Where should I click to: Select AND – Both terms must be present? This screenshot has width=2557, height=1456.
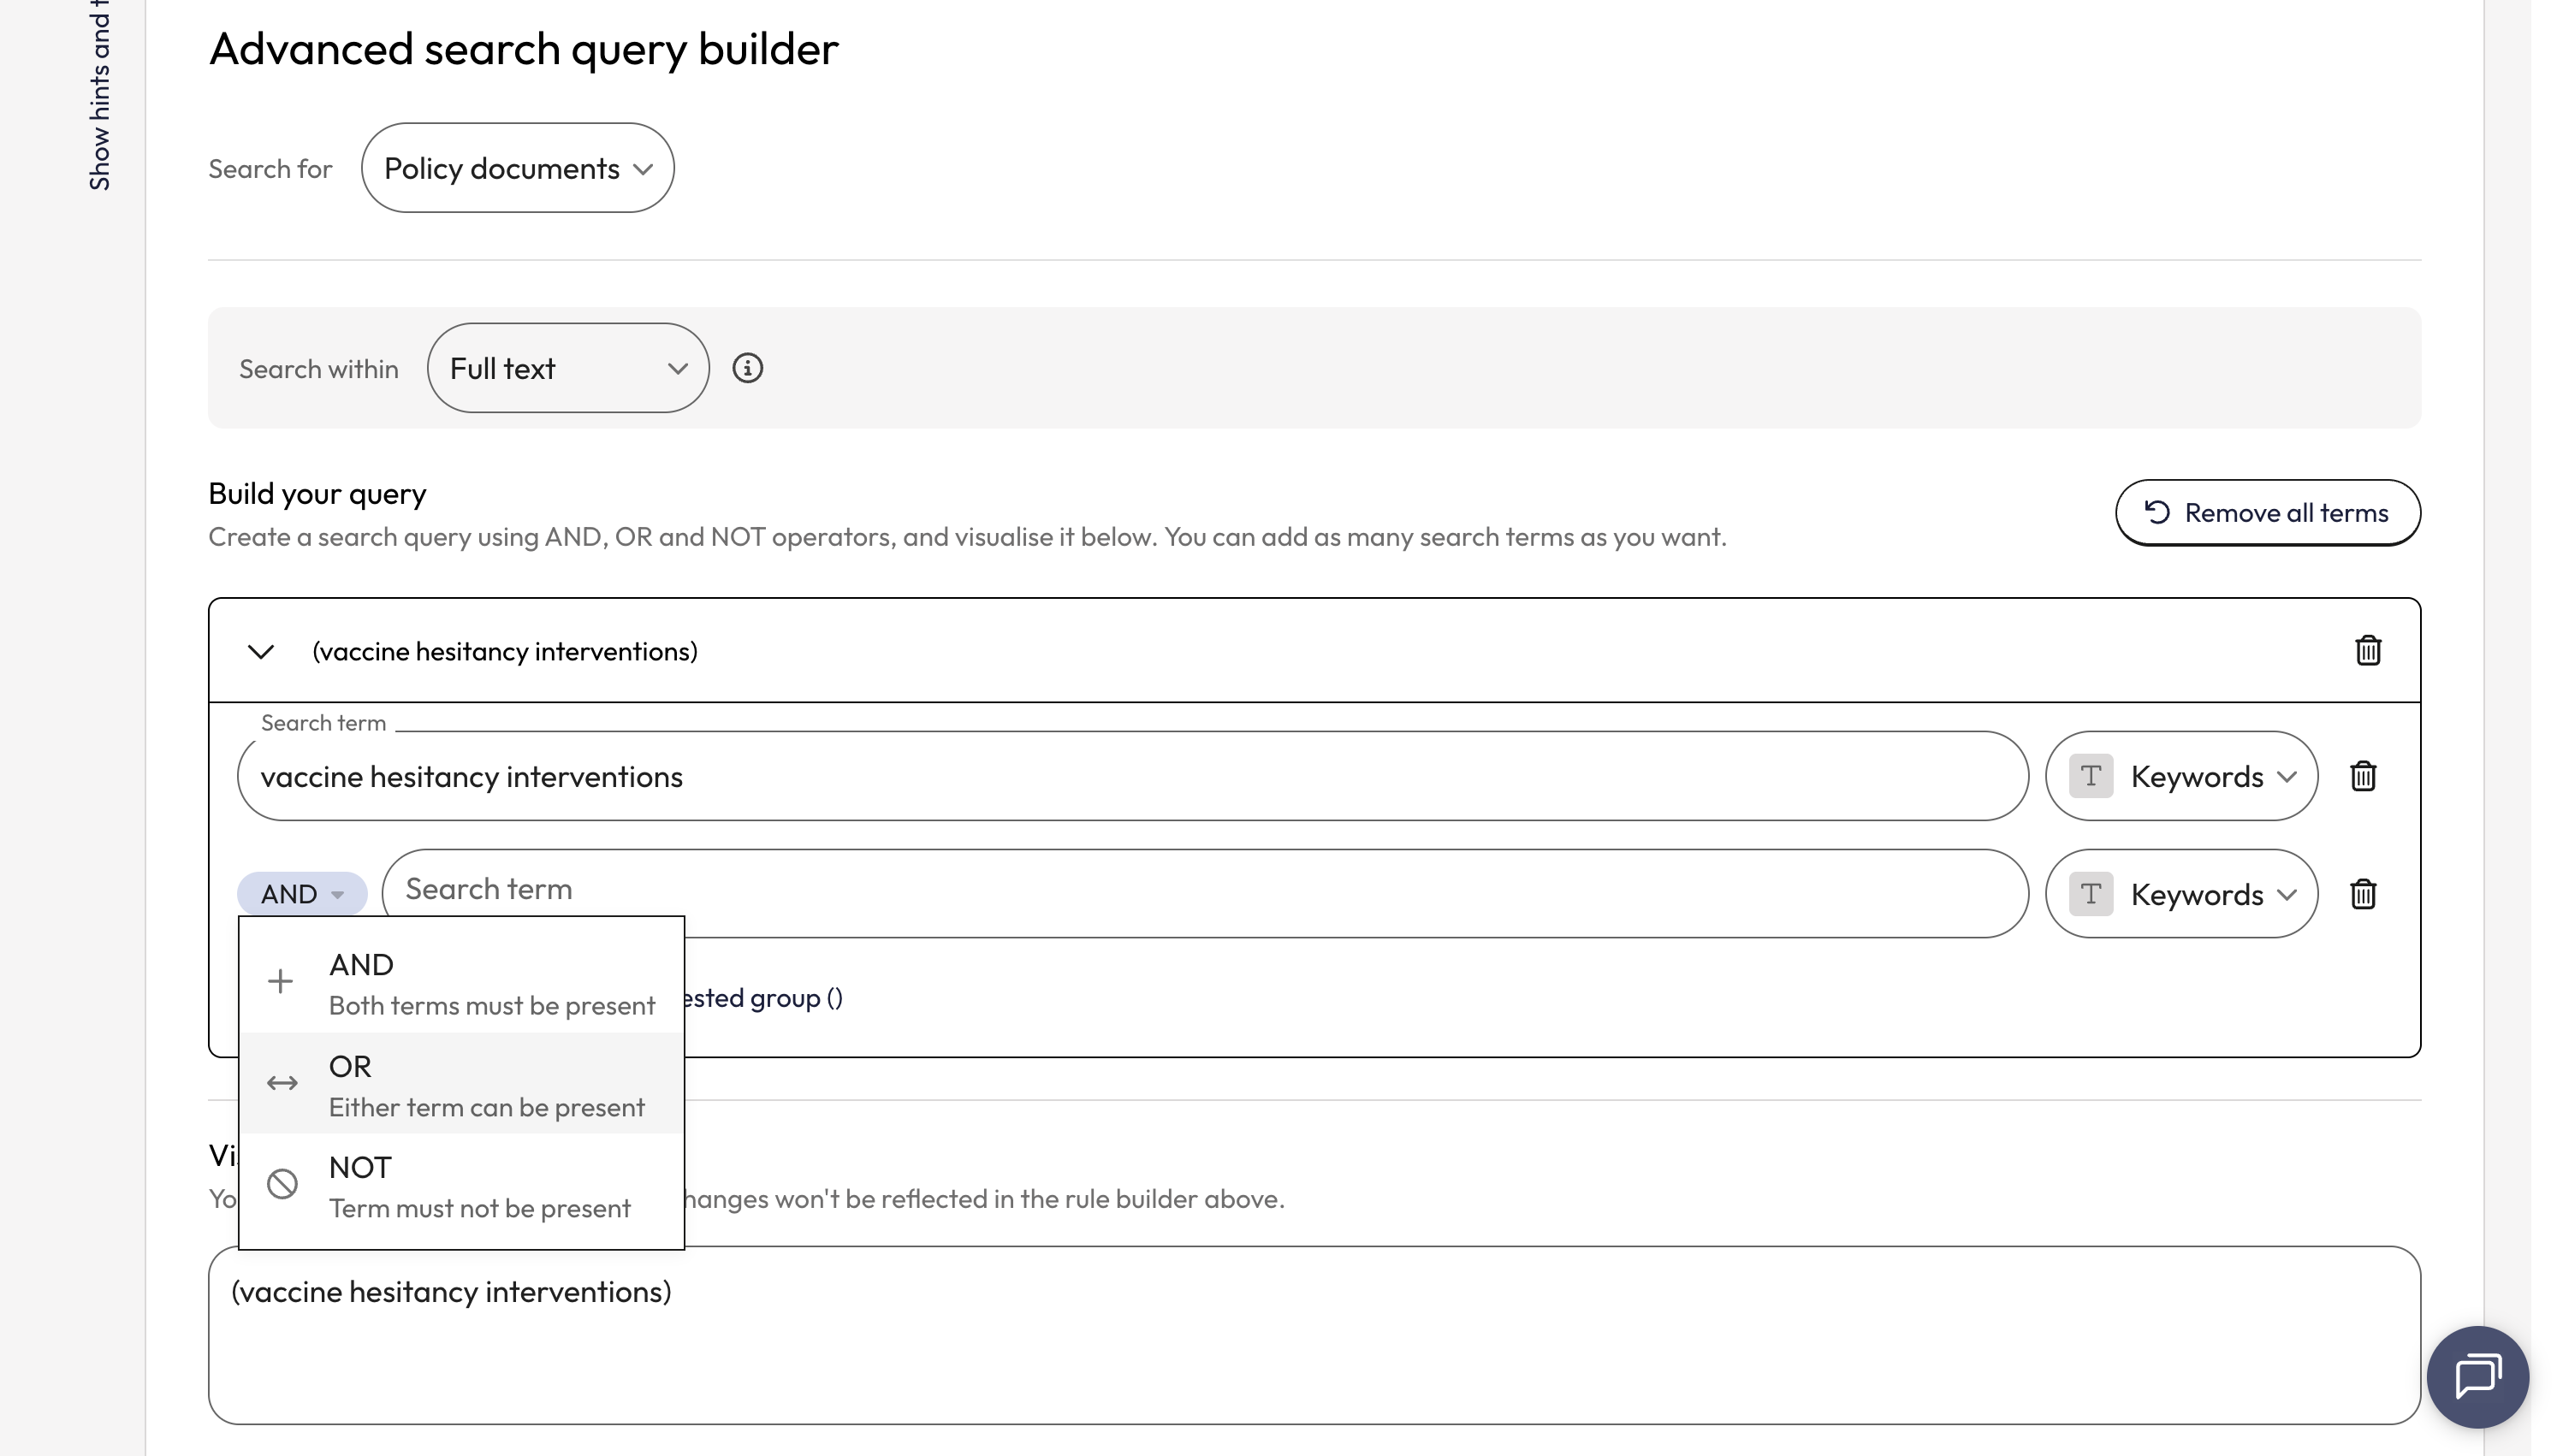pyautogui.click(x=461, y=983)
